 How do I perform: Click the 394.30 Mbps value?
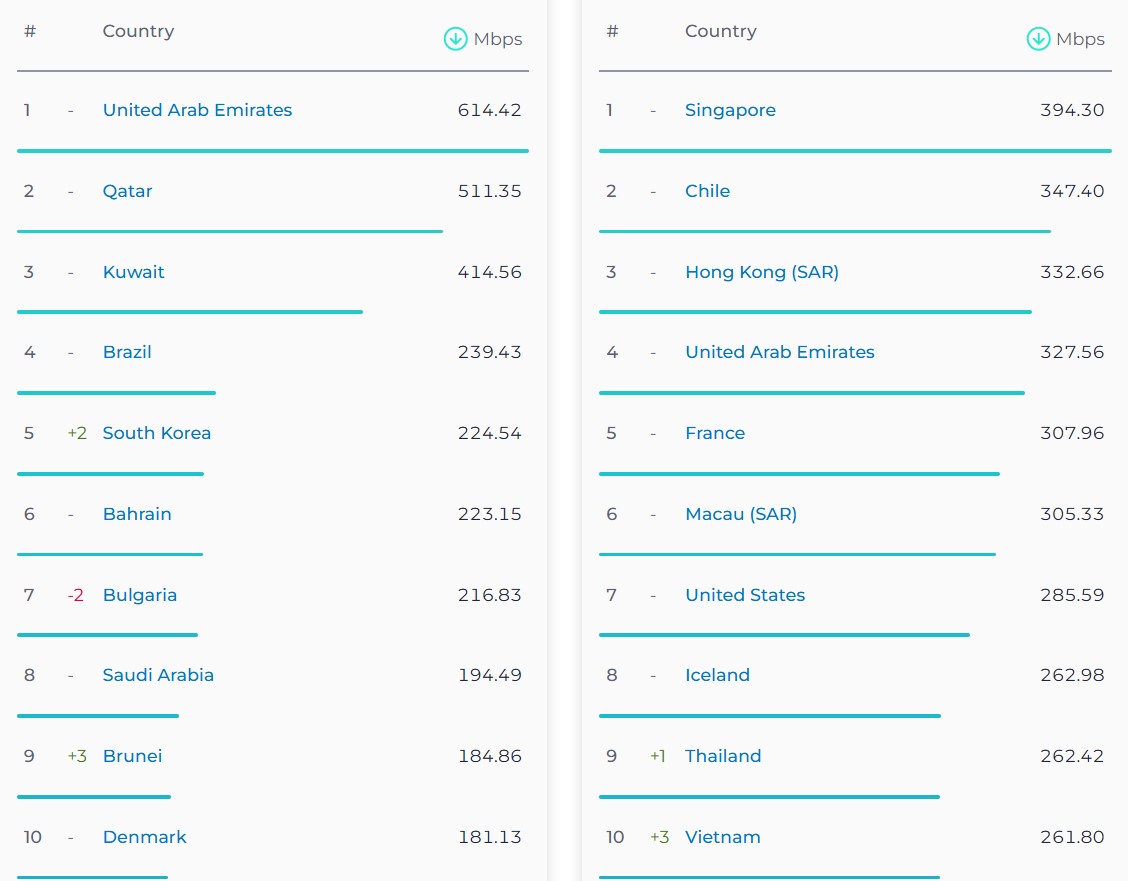[1072, 110]
